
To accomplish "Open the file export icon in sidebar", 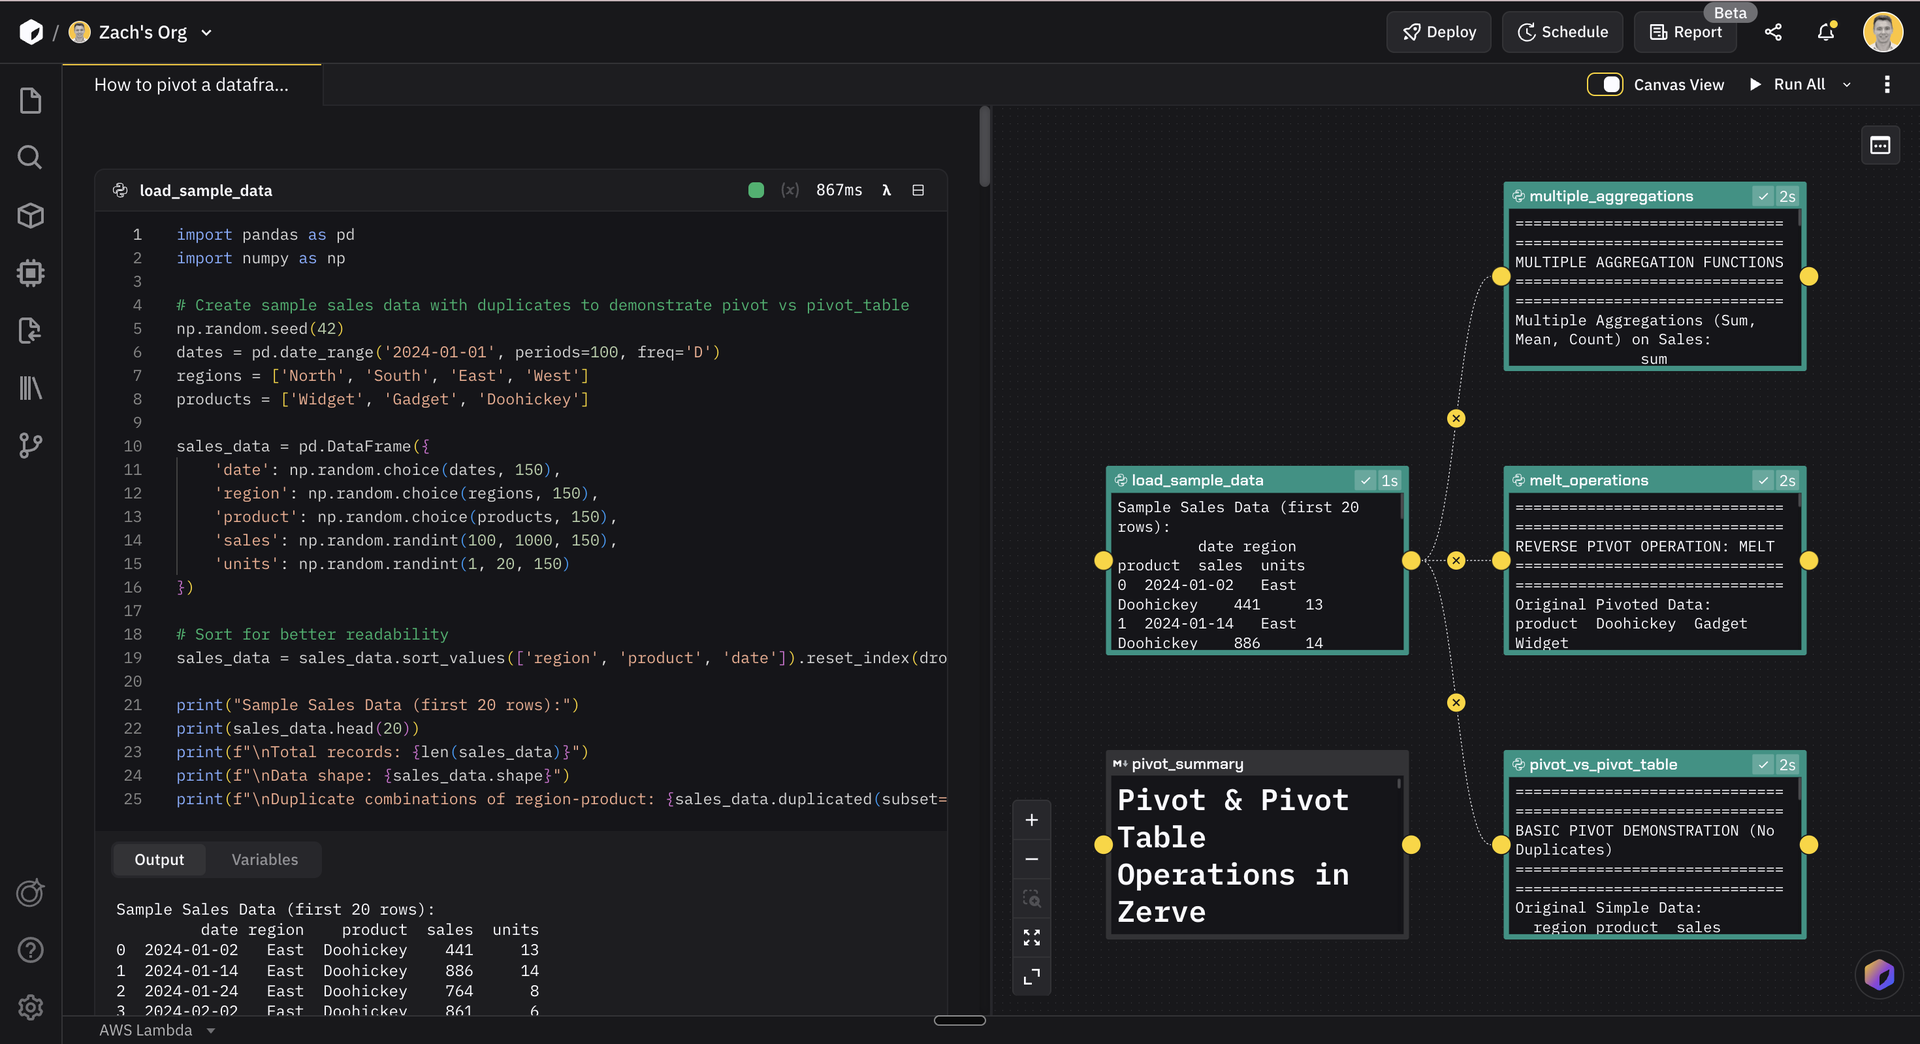I will click(x=31, y=330).
